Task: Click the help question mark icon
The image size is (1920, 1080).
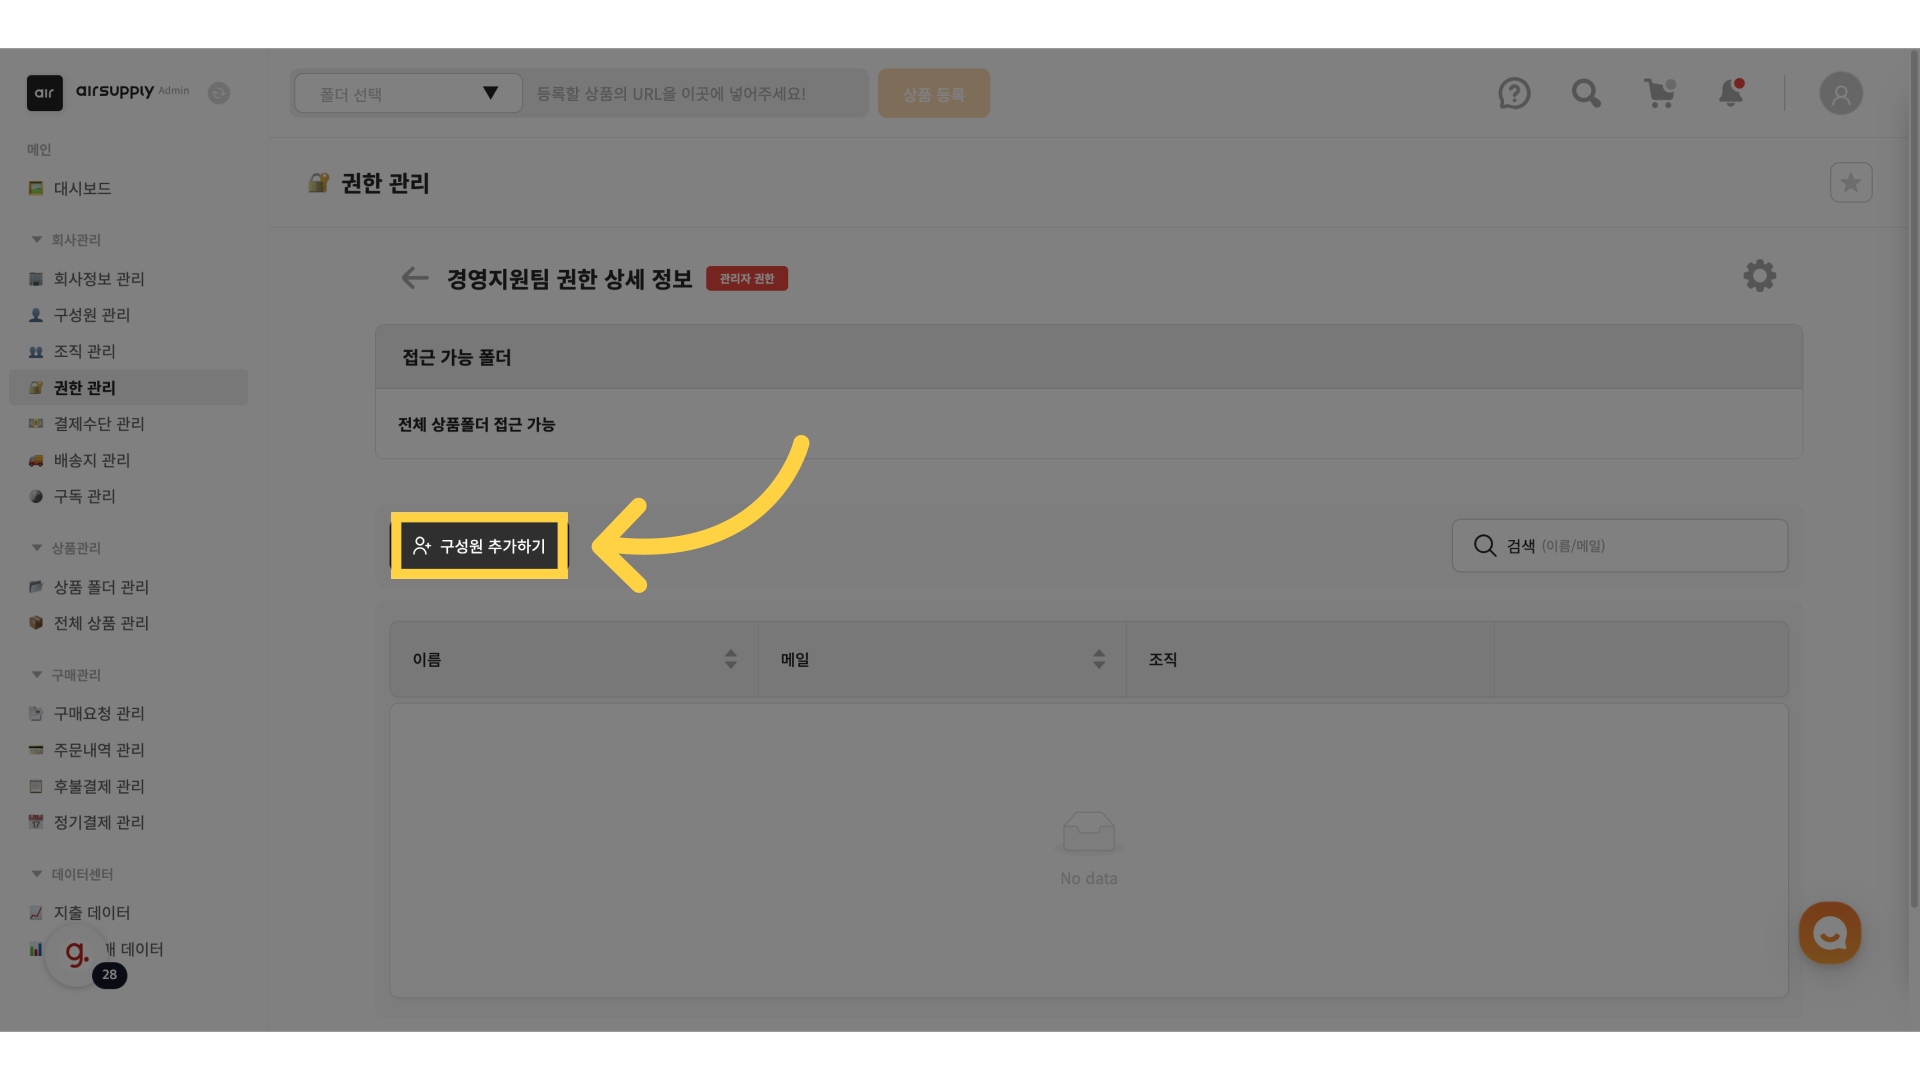Action: [1514, 94]
